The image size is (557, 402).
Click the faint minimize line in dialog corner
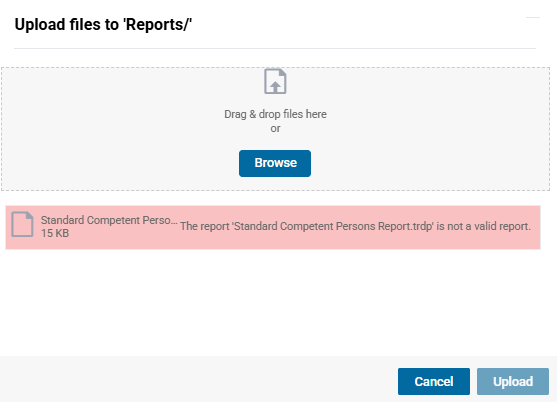pyautogui.click(x=533, y=17)
